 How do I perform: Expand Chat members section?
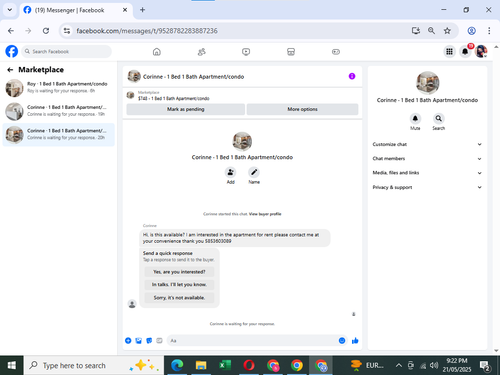(427, 159)
